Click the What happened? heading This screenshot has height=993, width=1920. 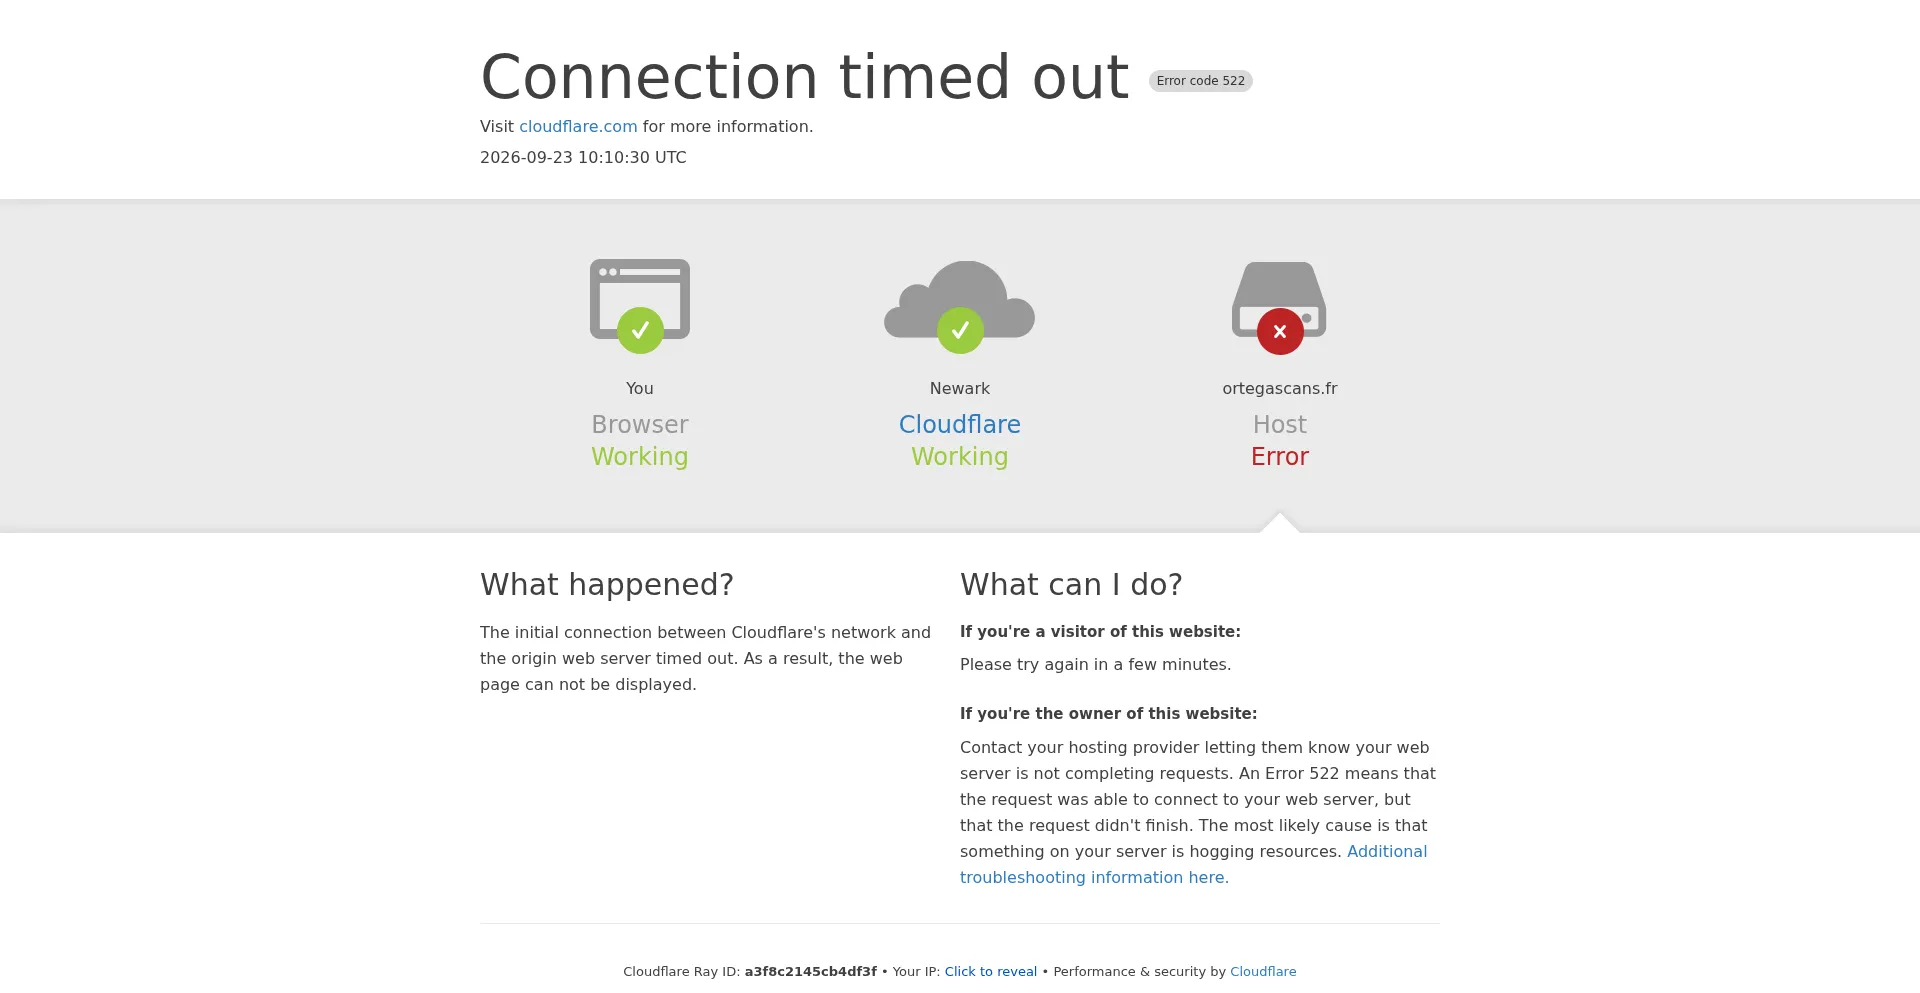click(607, 584)
